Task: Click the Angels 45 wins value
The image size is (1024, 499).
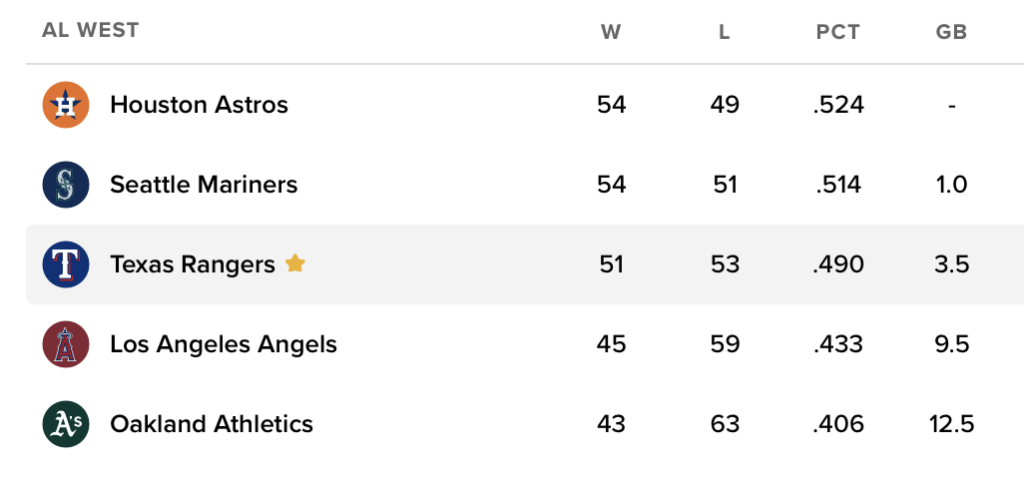Action: click(611, 345)
